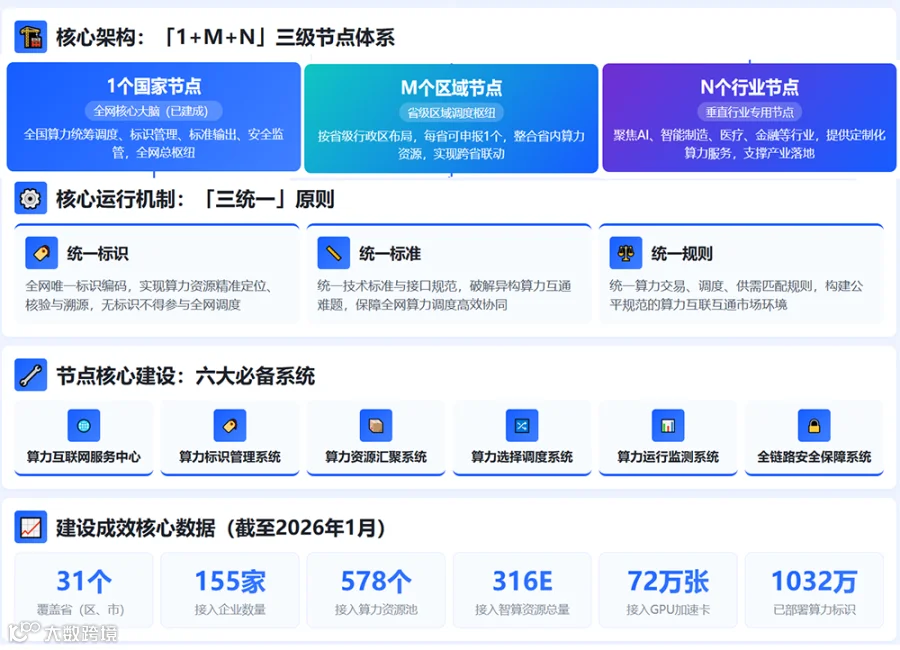
Task: Click the shuffle icon above 算力选择调度系统
Action: 522,425
